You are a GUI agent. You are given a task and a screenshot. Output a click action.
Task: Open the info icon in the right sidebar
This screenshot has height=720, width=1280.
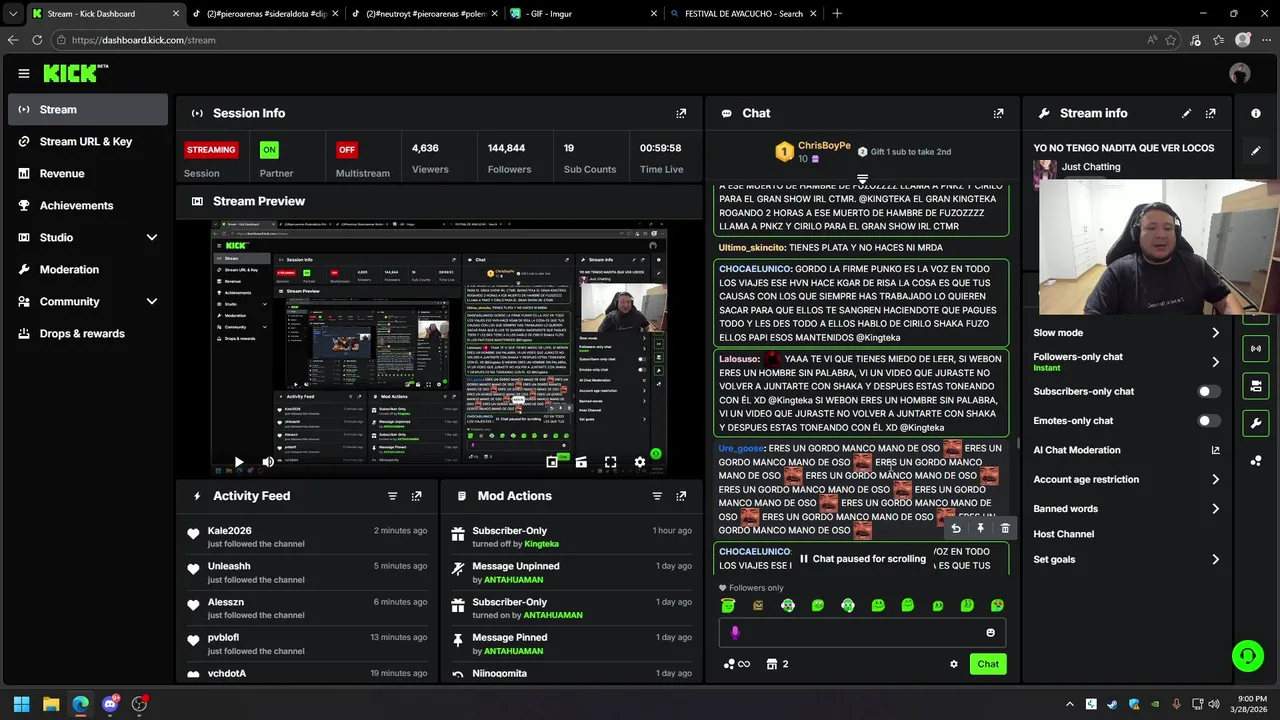click(x=1256, y=113)
